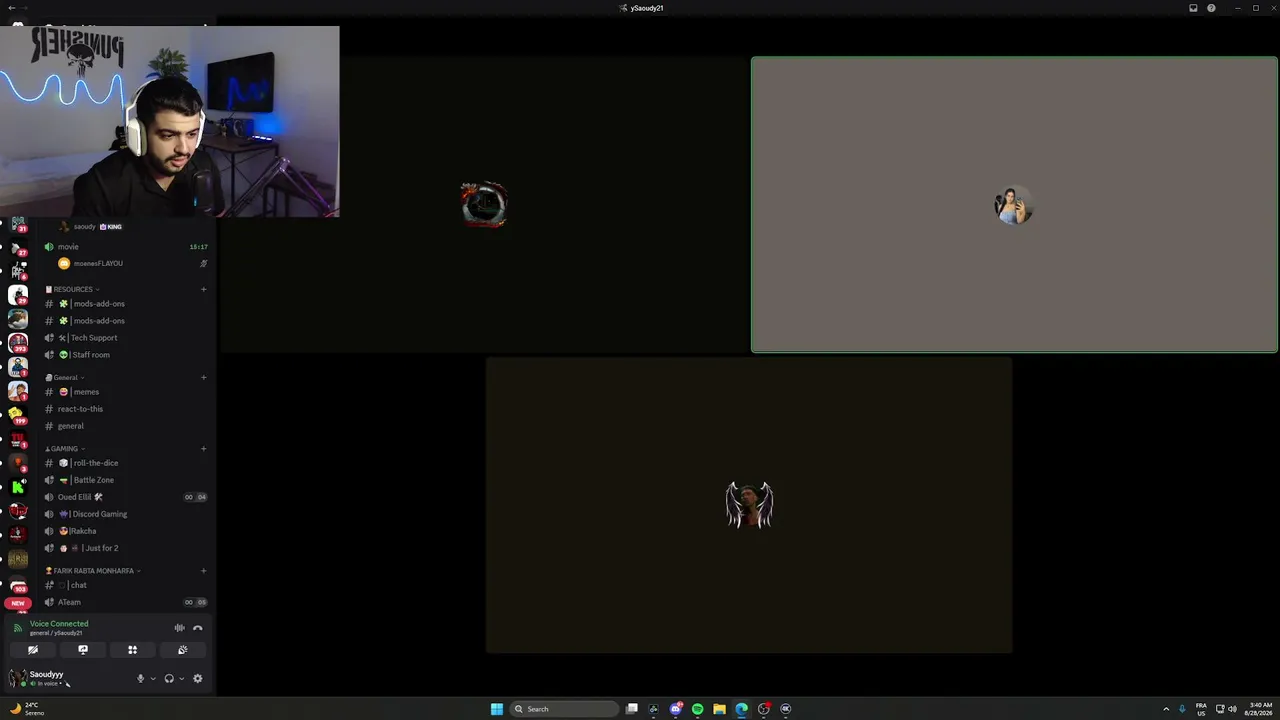1280x720 pixels.
Task: Open File Explorer from the taskbar
Action: coord(719,709)
